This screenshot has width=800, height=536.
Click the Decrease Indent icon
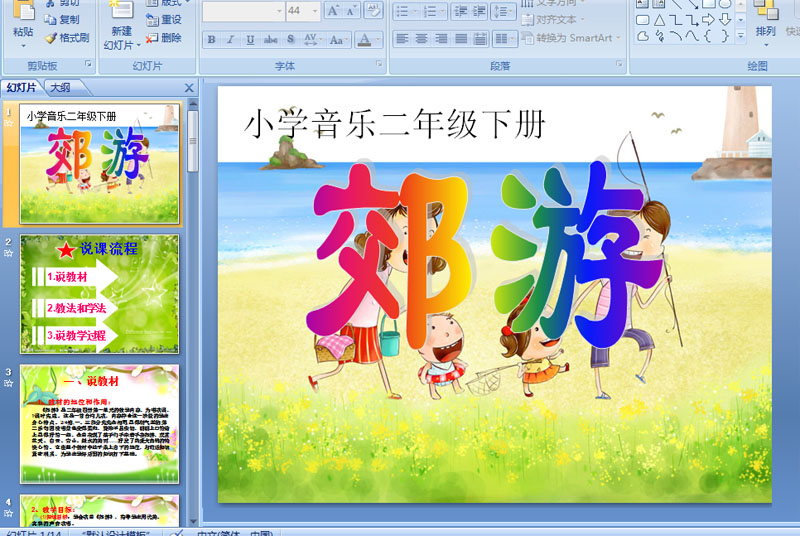pyautogui.click(x=461, y=11)
